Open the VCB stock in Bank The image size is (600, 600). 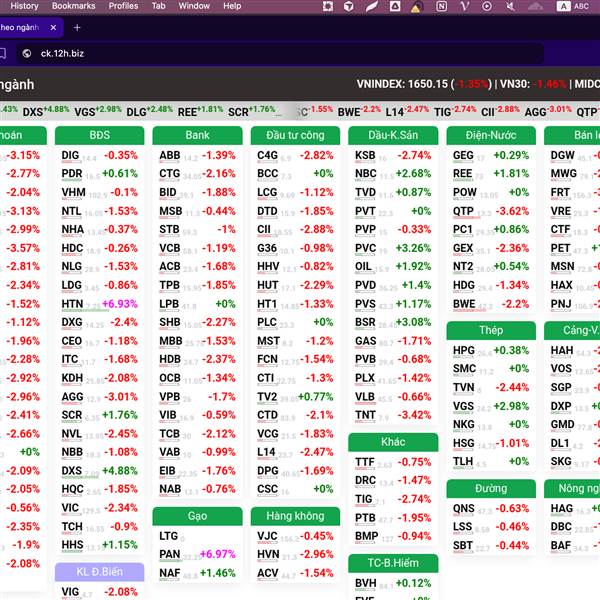(x=197, y=248)
